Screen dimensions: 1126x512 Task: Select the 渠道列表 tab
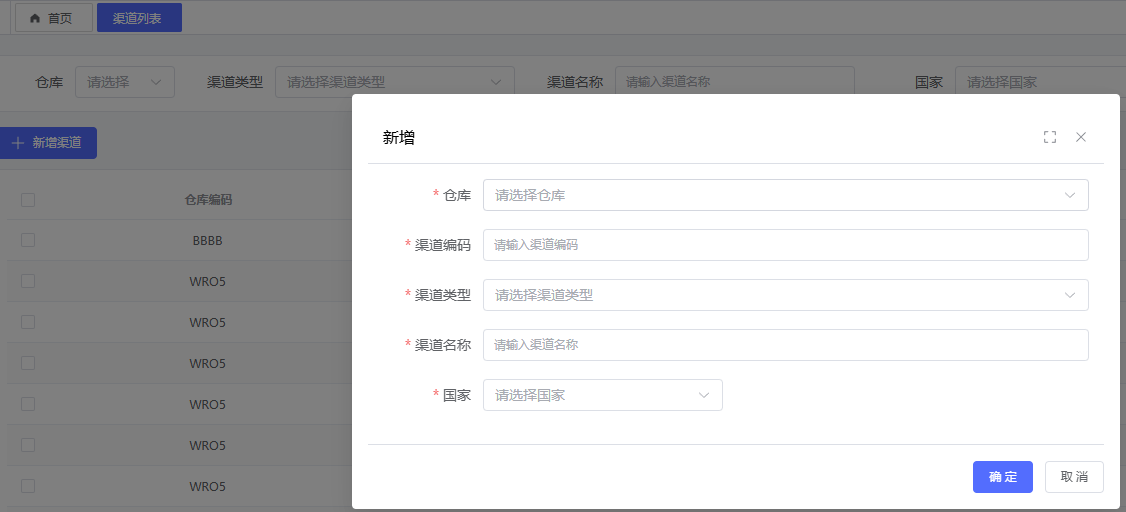[139, 18]
